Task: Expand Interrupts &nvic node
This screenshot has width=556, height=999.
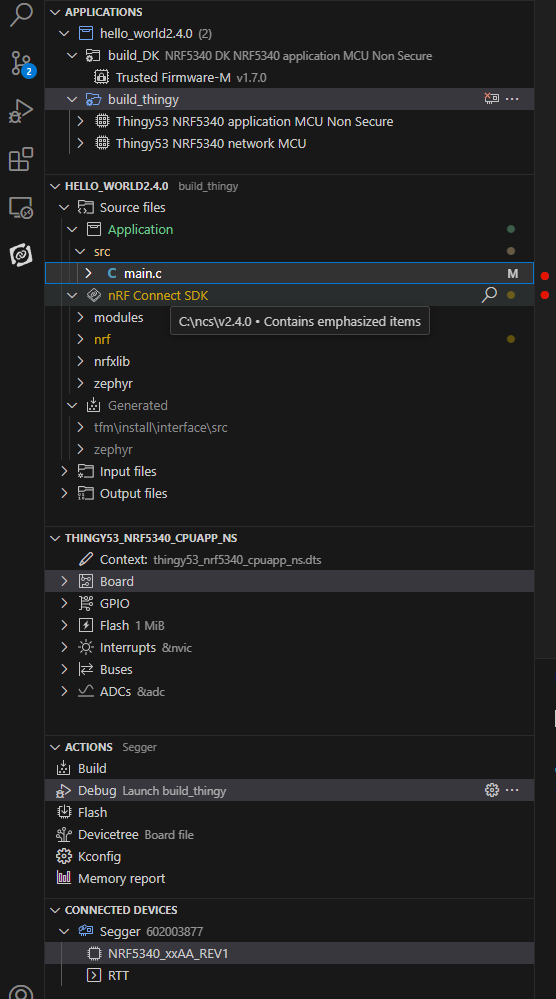Action: point(64,647)
